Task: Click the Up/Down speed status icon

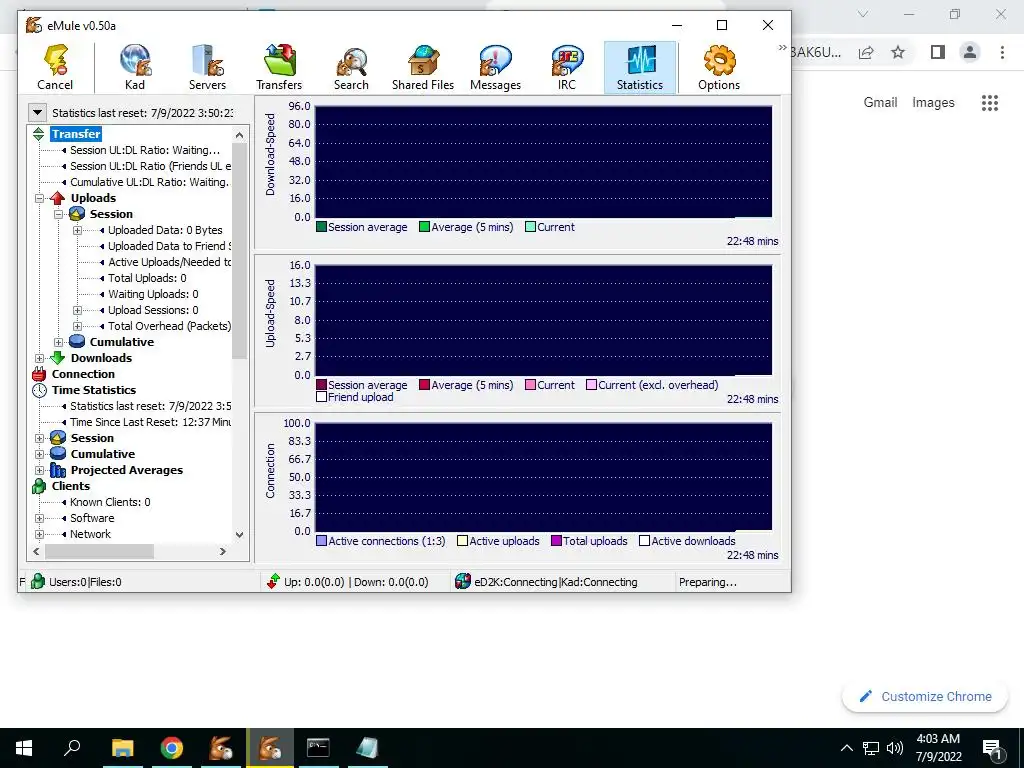Action: (273, 581)
